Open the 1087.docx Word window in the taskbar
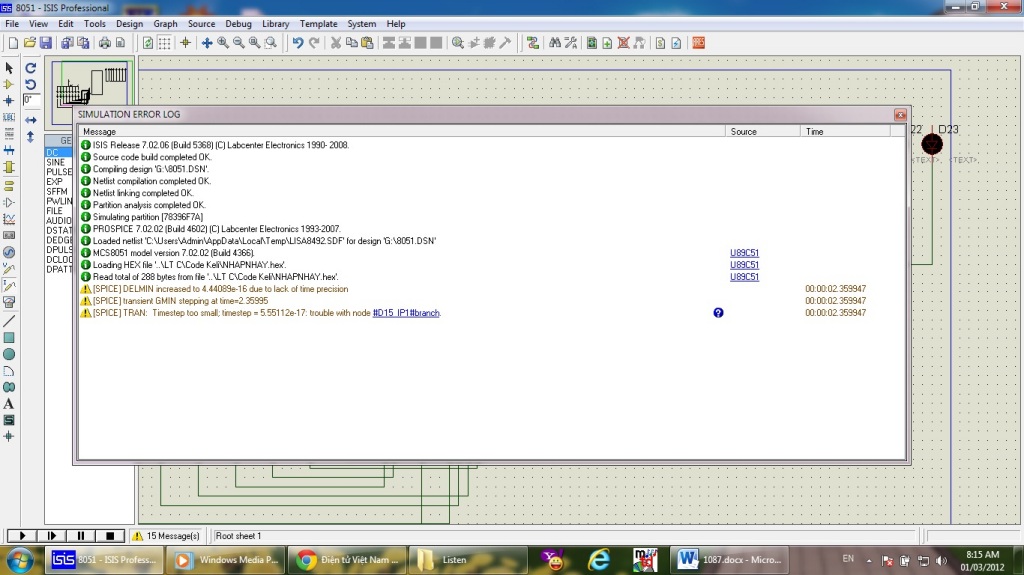 (729, 560)
